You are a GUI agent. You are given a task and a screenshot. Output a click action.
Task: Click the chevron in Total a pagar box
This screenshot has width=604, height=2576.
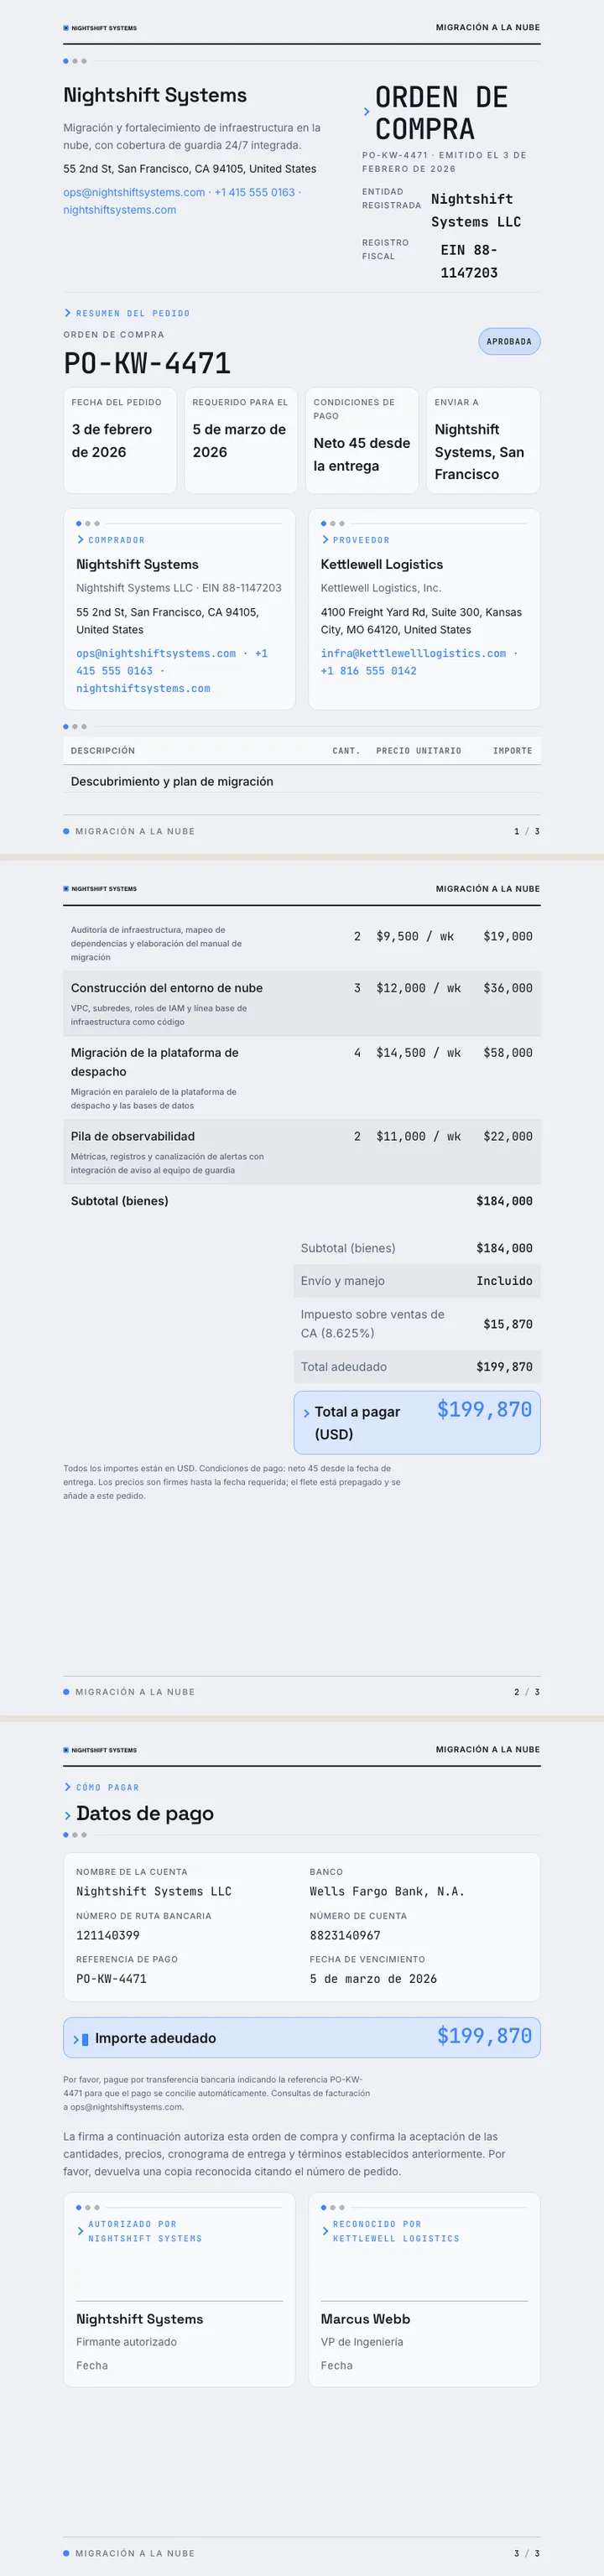tap(306, 1413)
